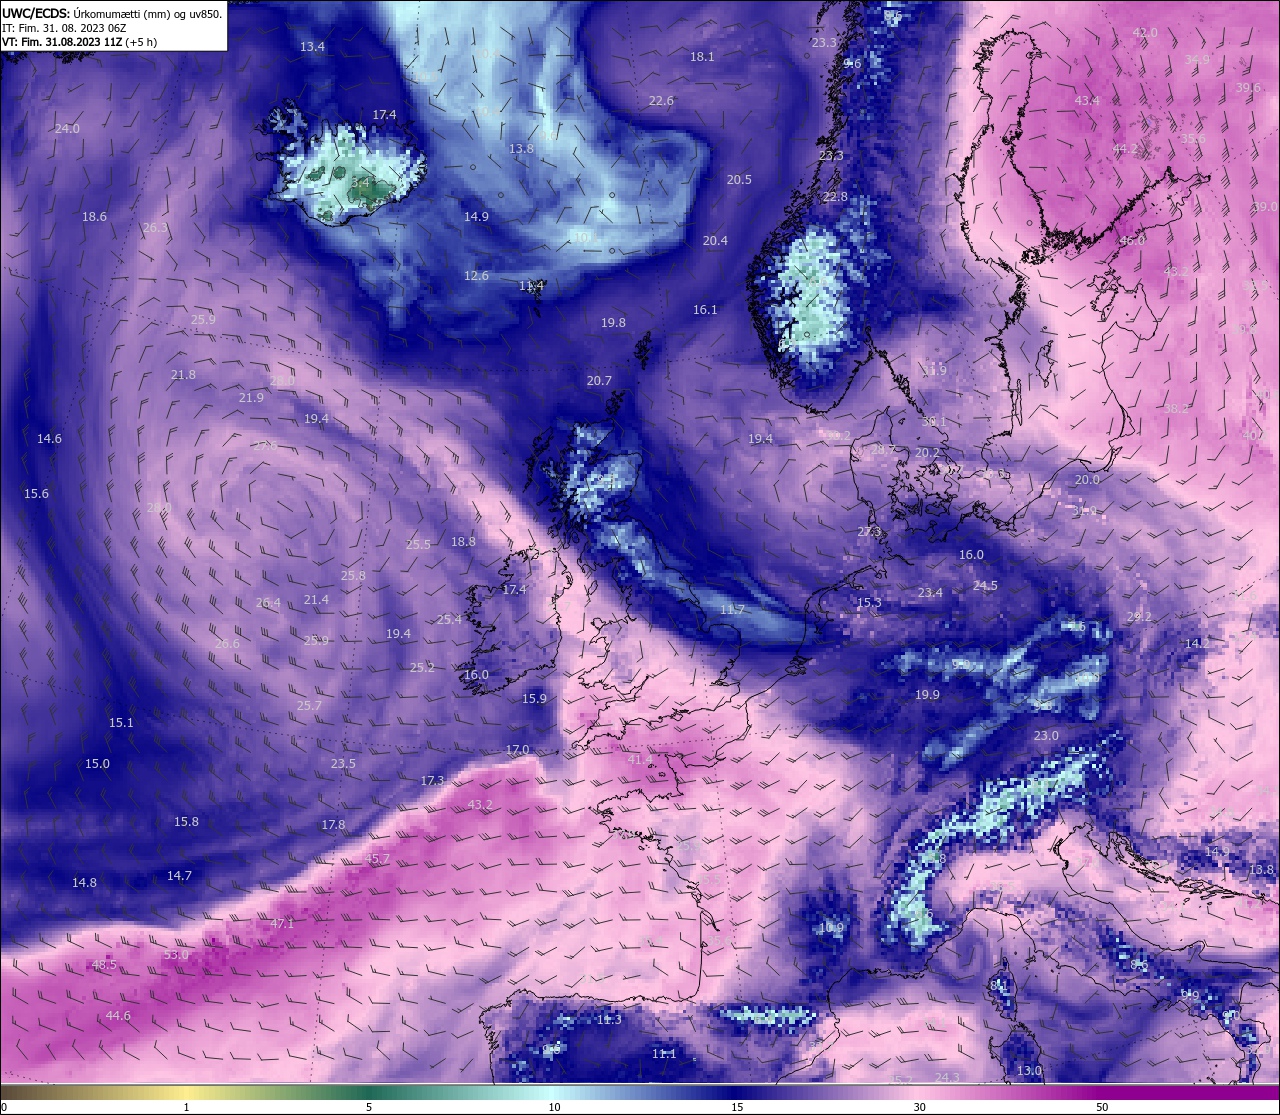Click the 22.6 value on the map
This screenshot has width=1280, height=1115.
(661, 101)
